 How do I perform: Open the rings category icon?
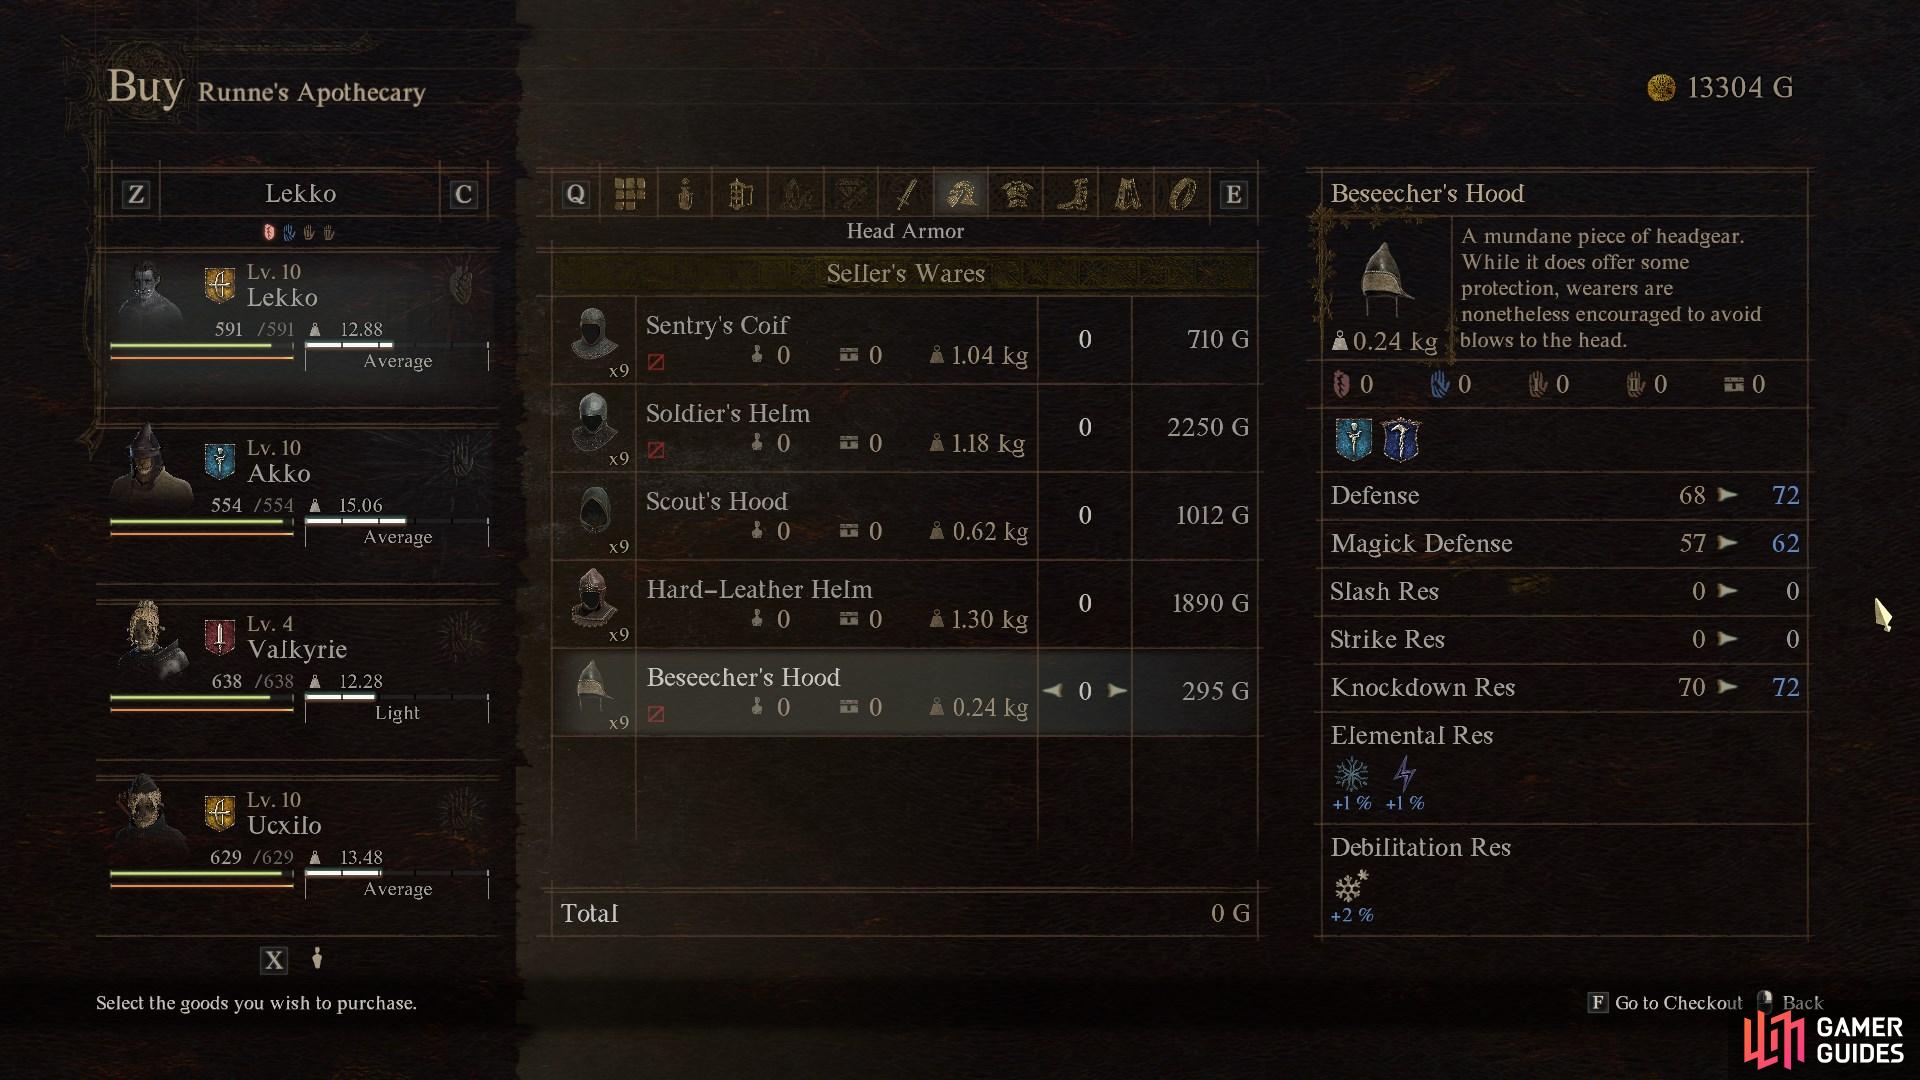coord(1182,193)
